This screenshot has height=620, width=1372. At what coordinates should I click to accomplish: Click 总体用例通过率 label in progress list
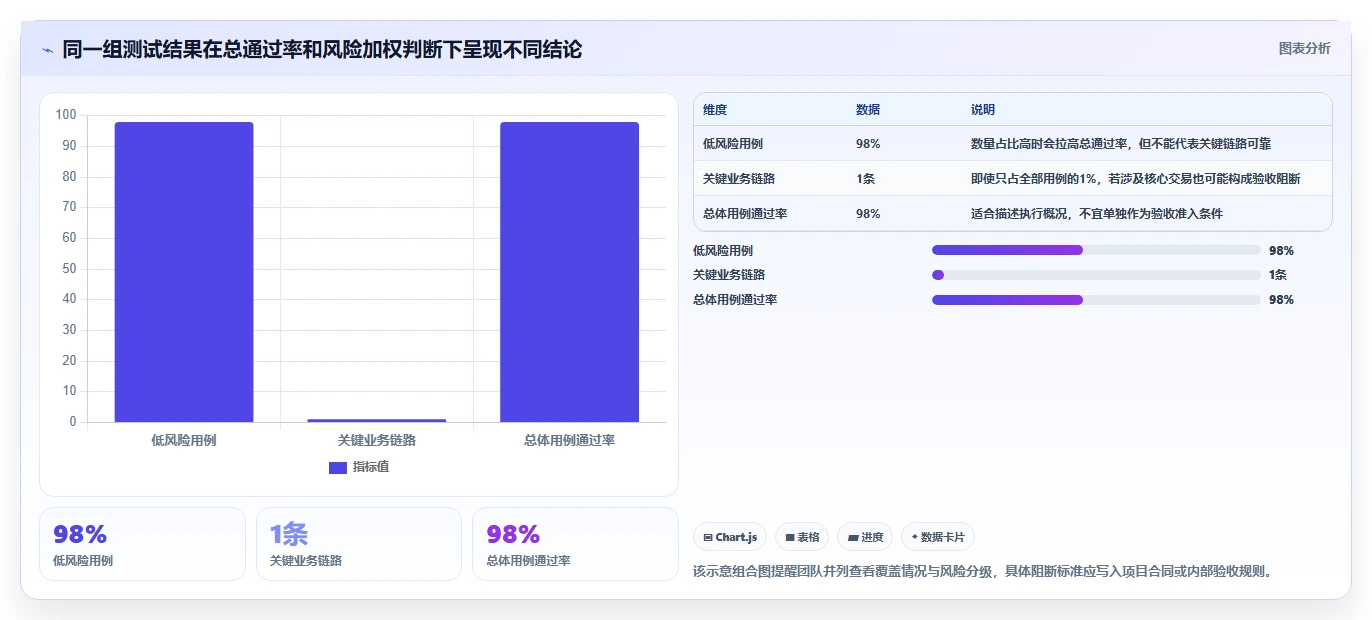pyautogui.click(x=735, y=300)
